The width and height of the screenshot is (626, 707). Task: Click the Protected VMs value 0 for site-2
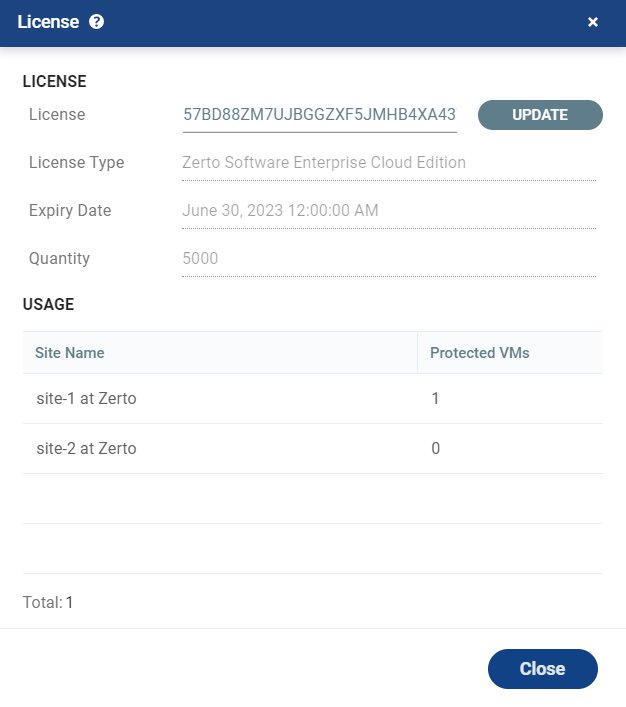pos(435,449)
